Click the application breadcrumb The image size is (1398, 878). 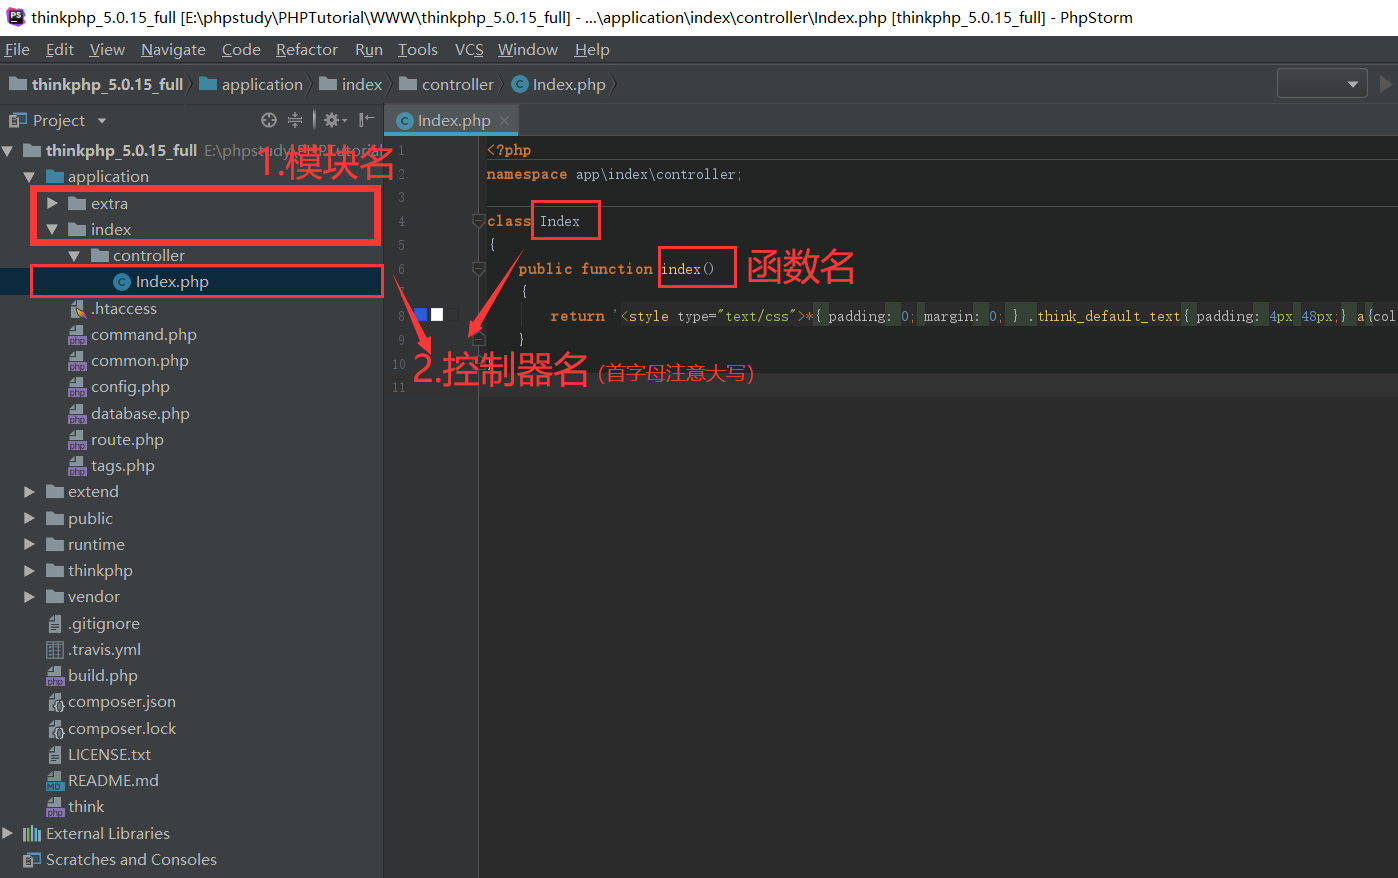251,84
